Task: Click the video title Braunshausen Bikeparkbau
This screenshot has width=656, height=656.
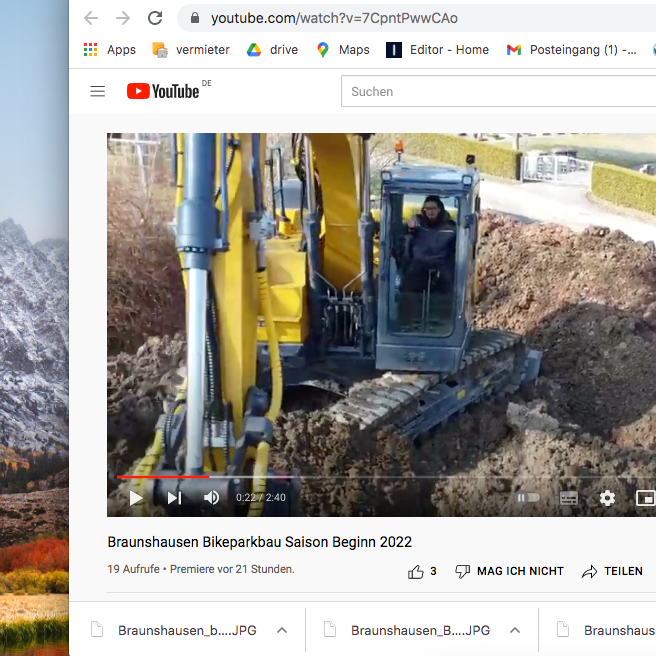Action: click(x=259, y=542)
